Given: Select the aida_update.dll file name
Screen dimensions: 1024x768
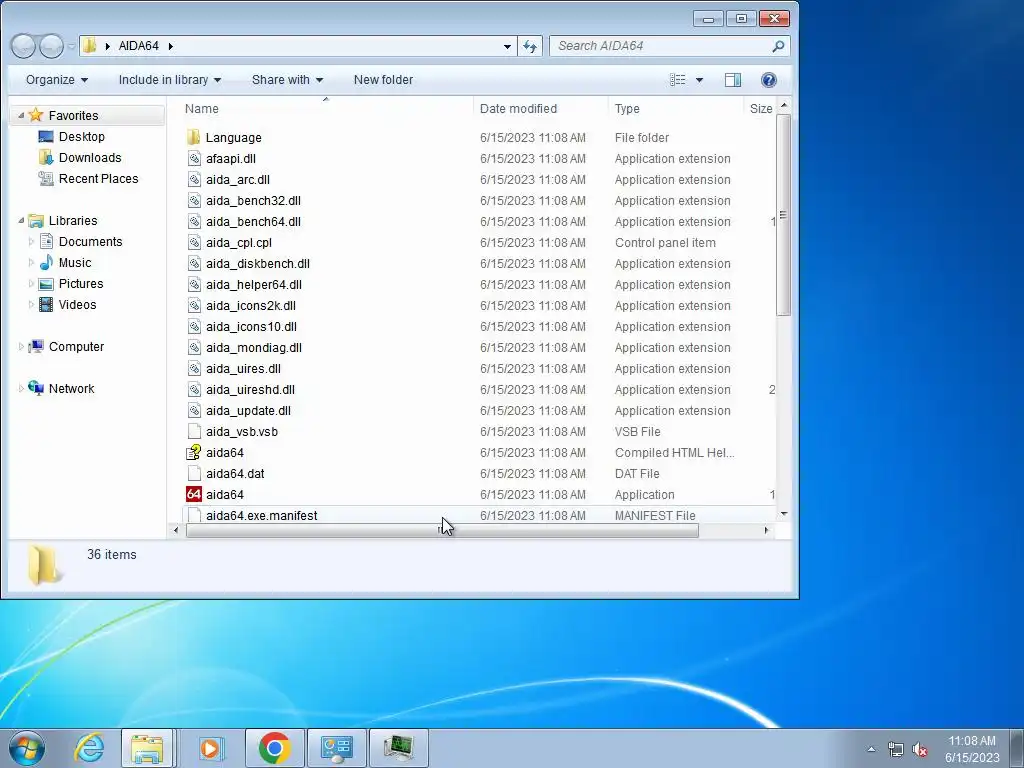Looking at the screenshot, I should coord(248,410).
